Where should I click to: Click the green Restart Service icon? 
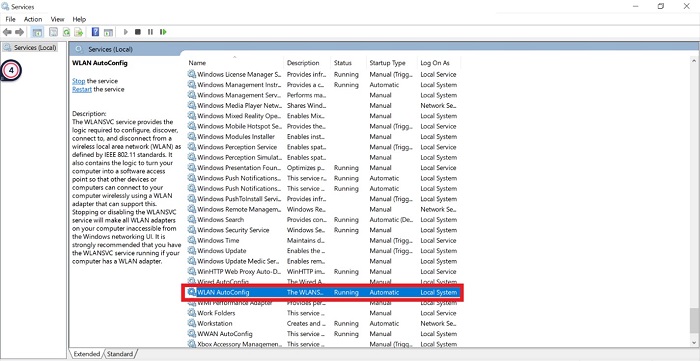163,32
